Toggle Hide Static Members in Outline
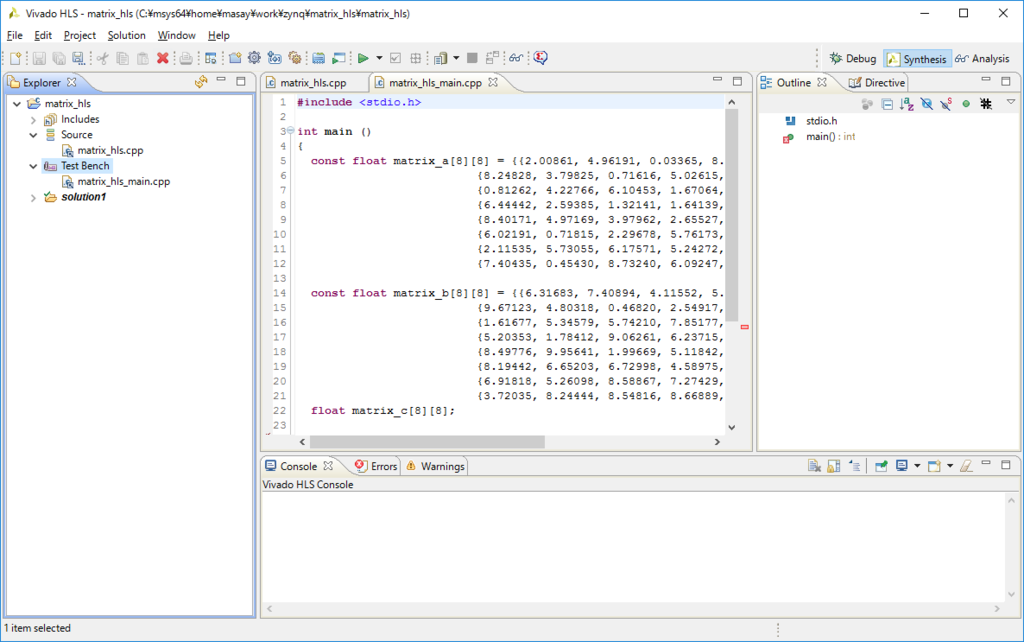The width and height of the screenshot is (1024, 642). [x=946, y=104]
